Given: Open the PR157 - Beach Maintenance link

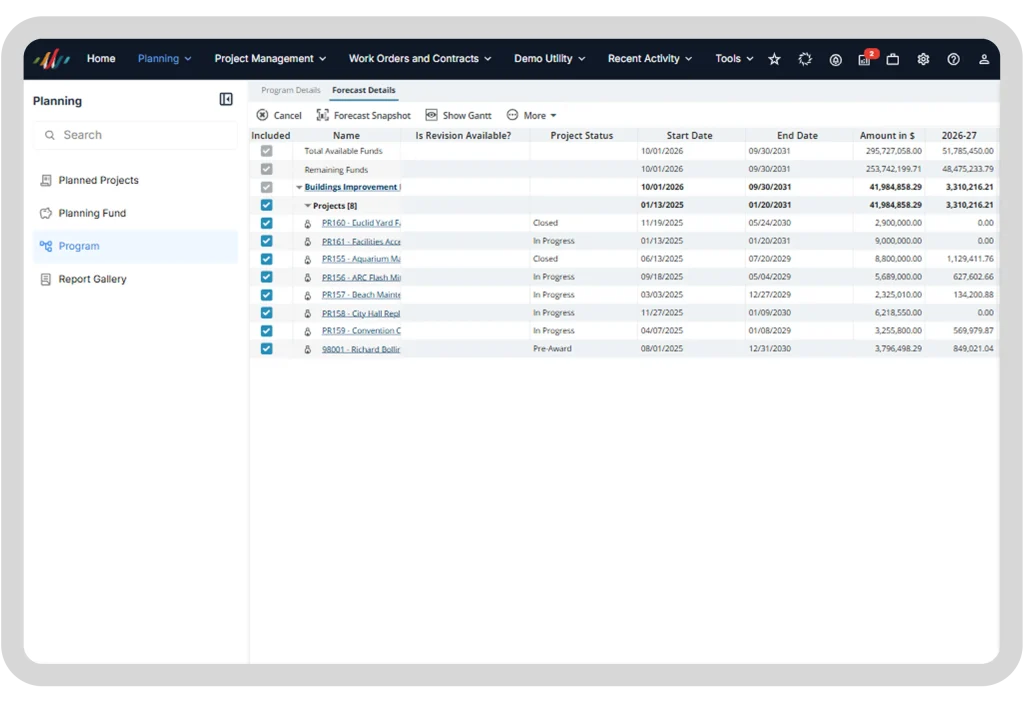Looking at the screenshot, I should coord(361,295).
